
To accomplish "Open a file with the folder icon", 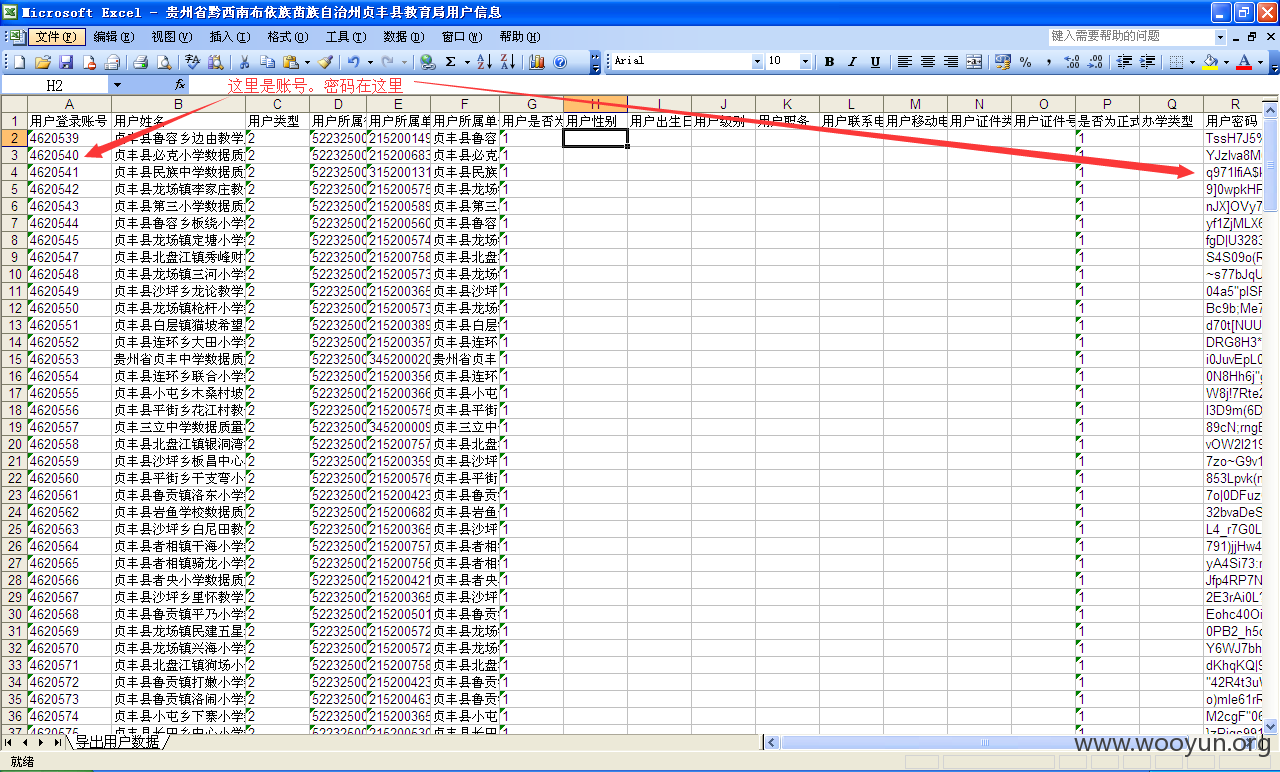I will pyautogui.click(x=43, y=62).
